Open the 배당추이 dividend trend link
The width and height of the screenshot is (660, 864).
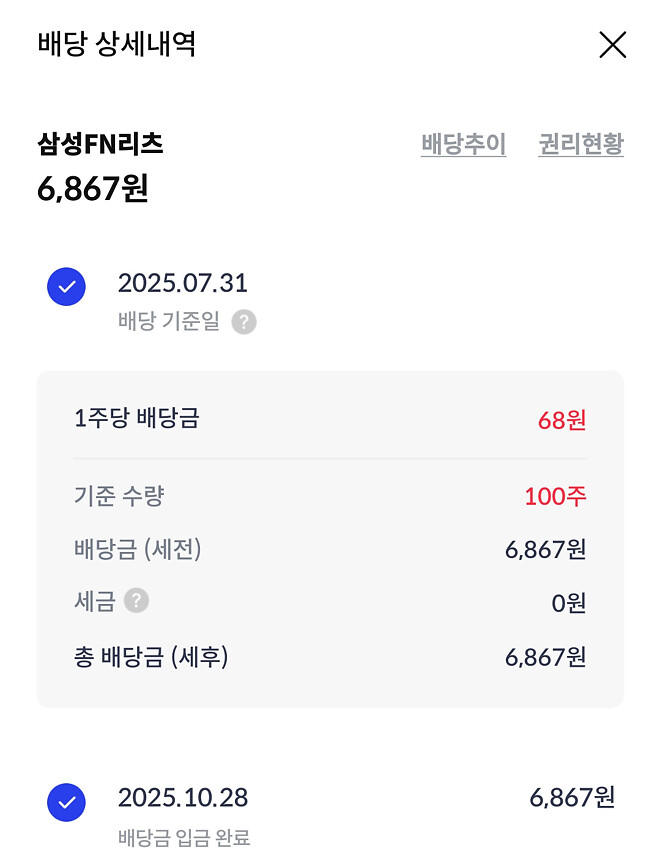coord(463,145)
